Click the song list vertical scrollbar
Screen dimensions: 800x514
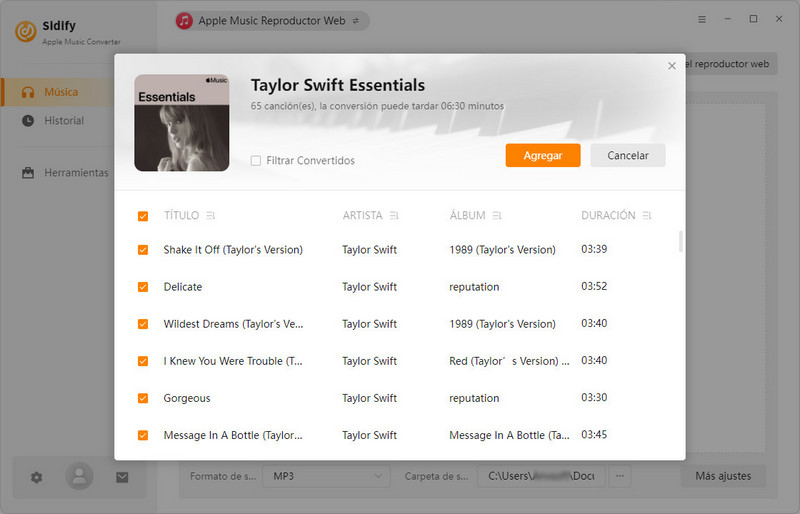(681, 241)
